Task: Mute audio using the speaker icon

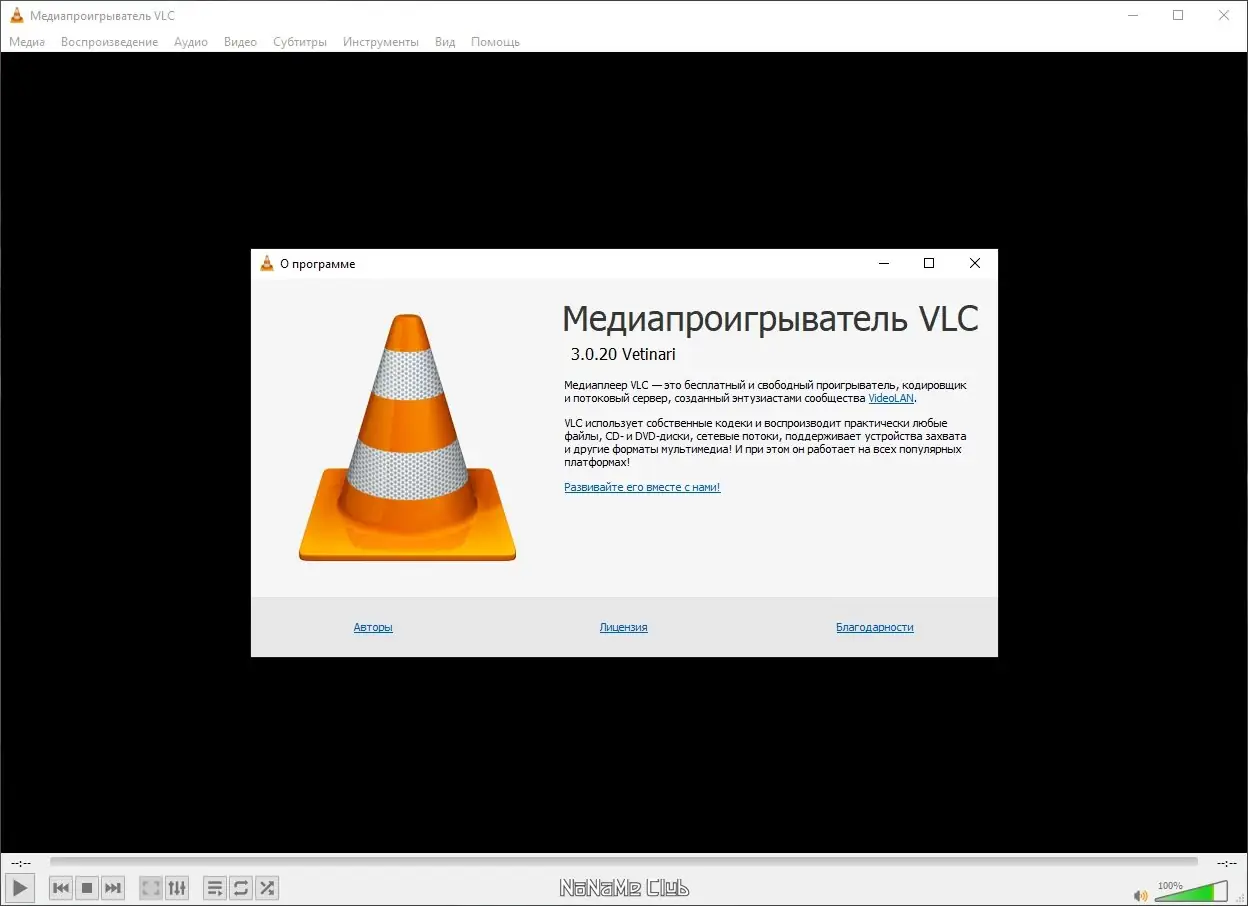Action: 1140,895
